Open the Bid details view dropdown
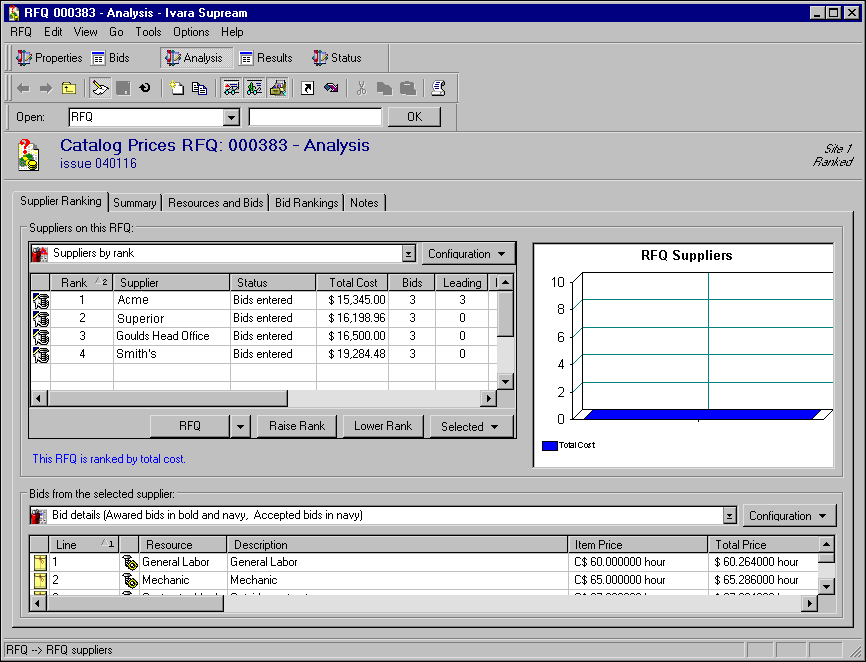The image size is (866, 662). tap(730, 516)
